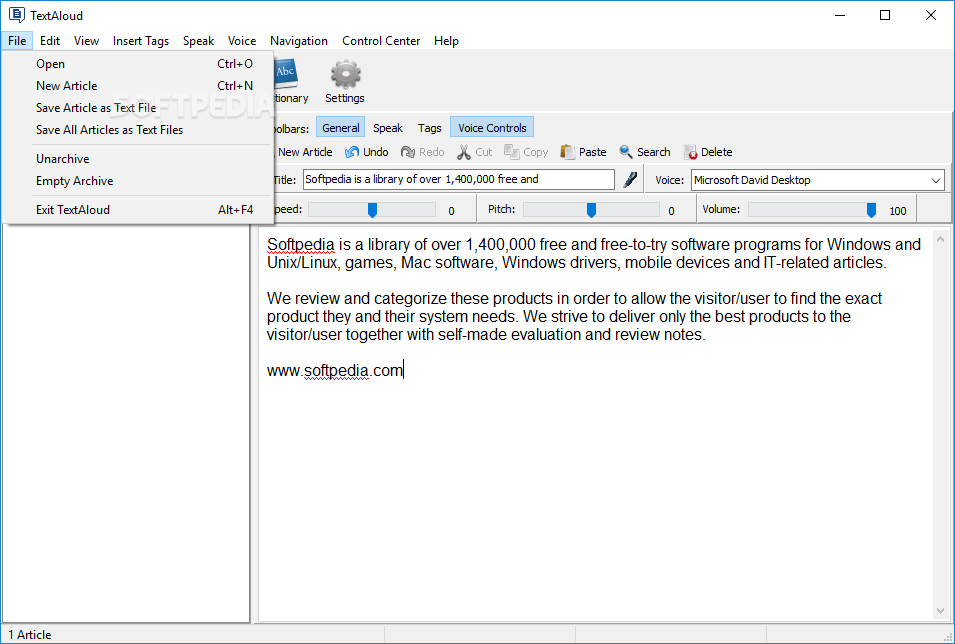
Task: Adjust the Pitch slider
Action: [x=589, y=210]
